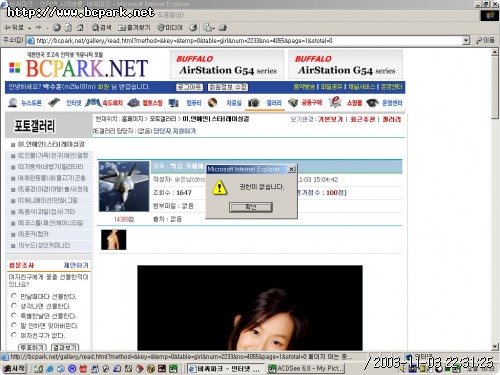Click the BCPARK.NET site logo

[78, 68]
